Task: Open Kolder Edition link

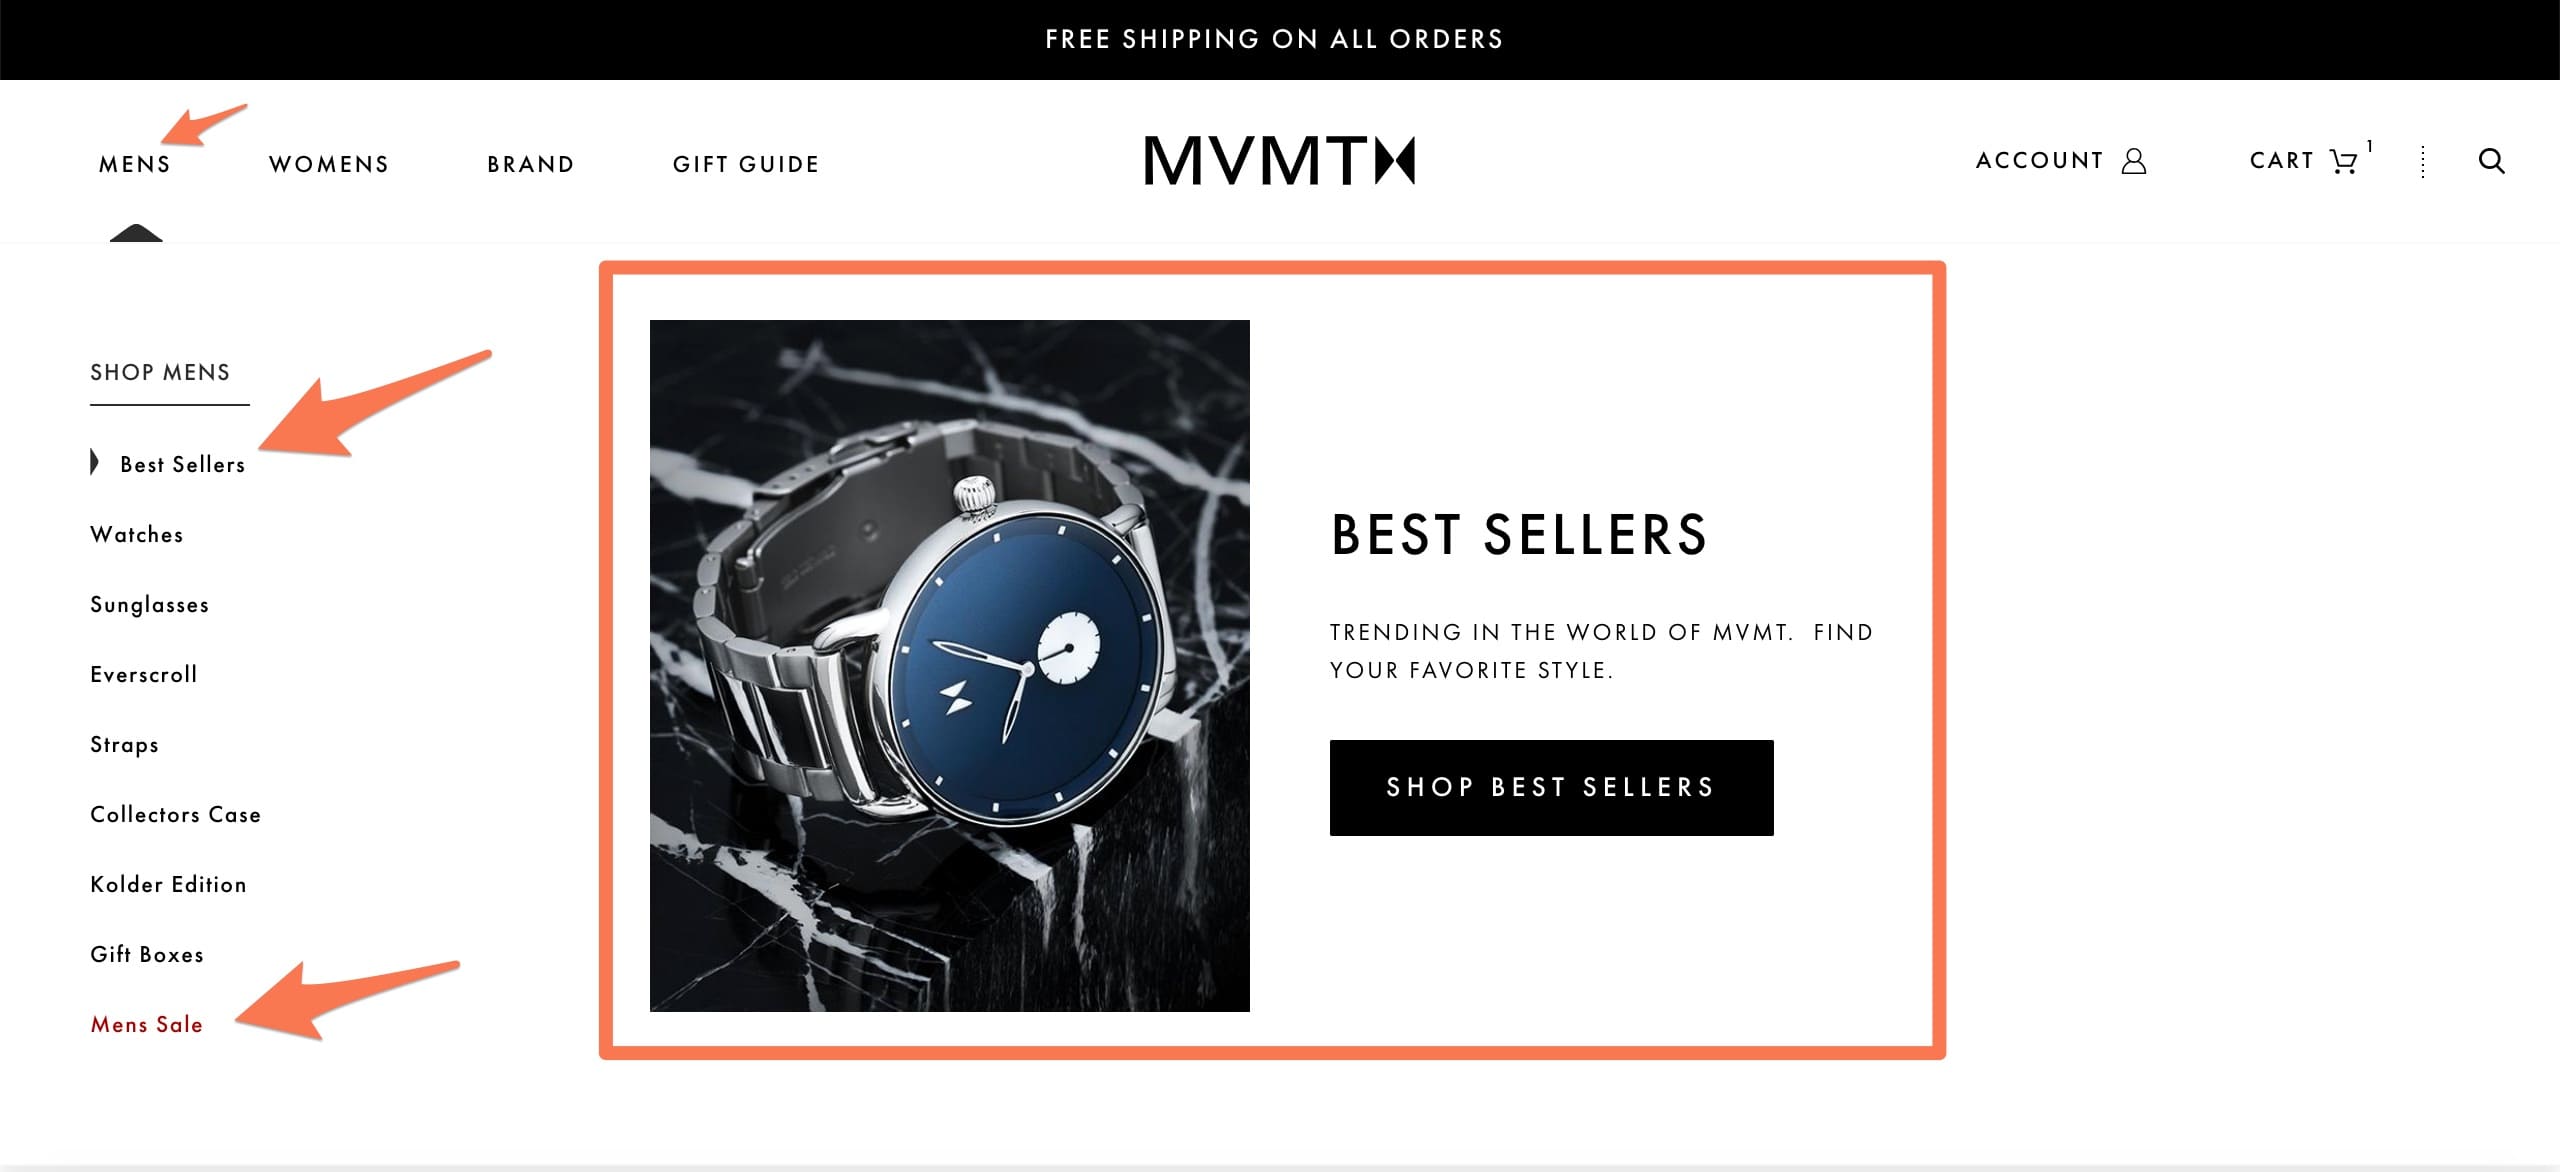Action: click(x=169, y=885)
